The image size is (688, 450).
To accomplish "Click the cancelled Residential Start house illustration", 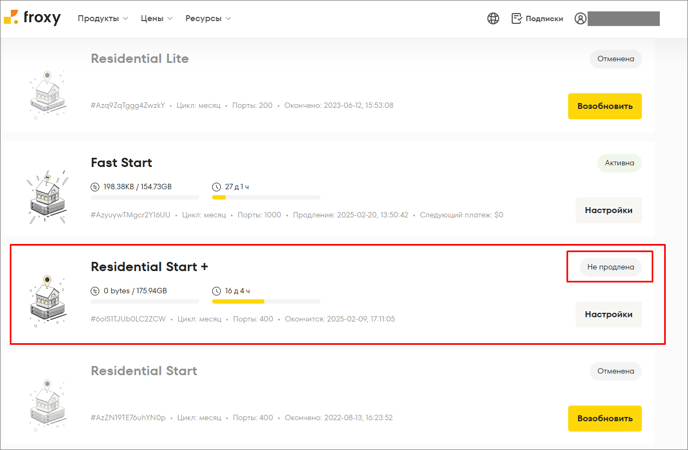I will pos(47,405).
